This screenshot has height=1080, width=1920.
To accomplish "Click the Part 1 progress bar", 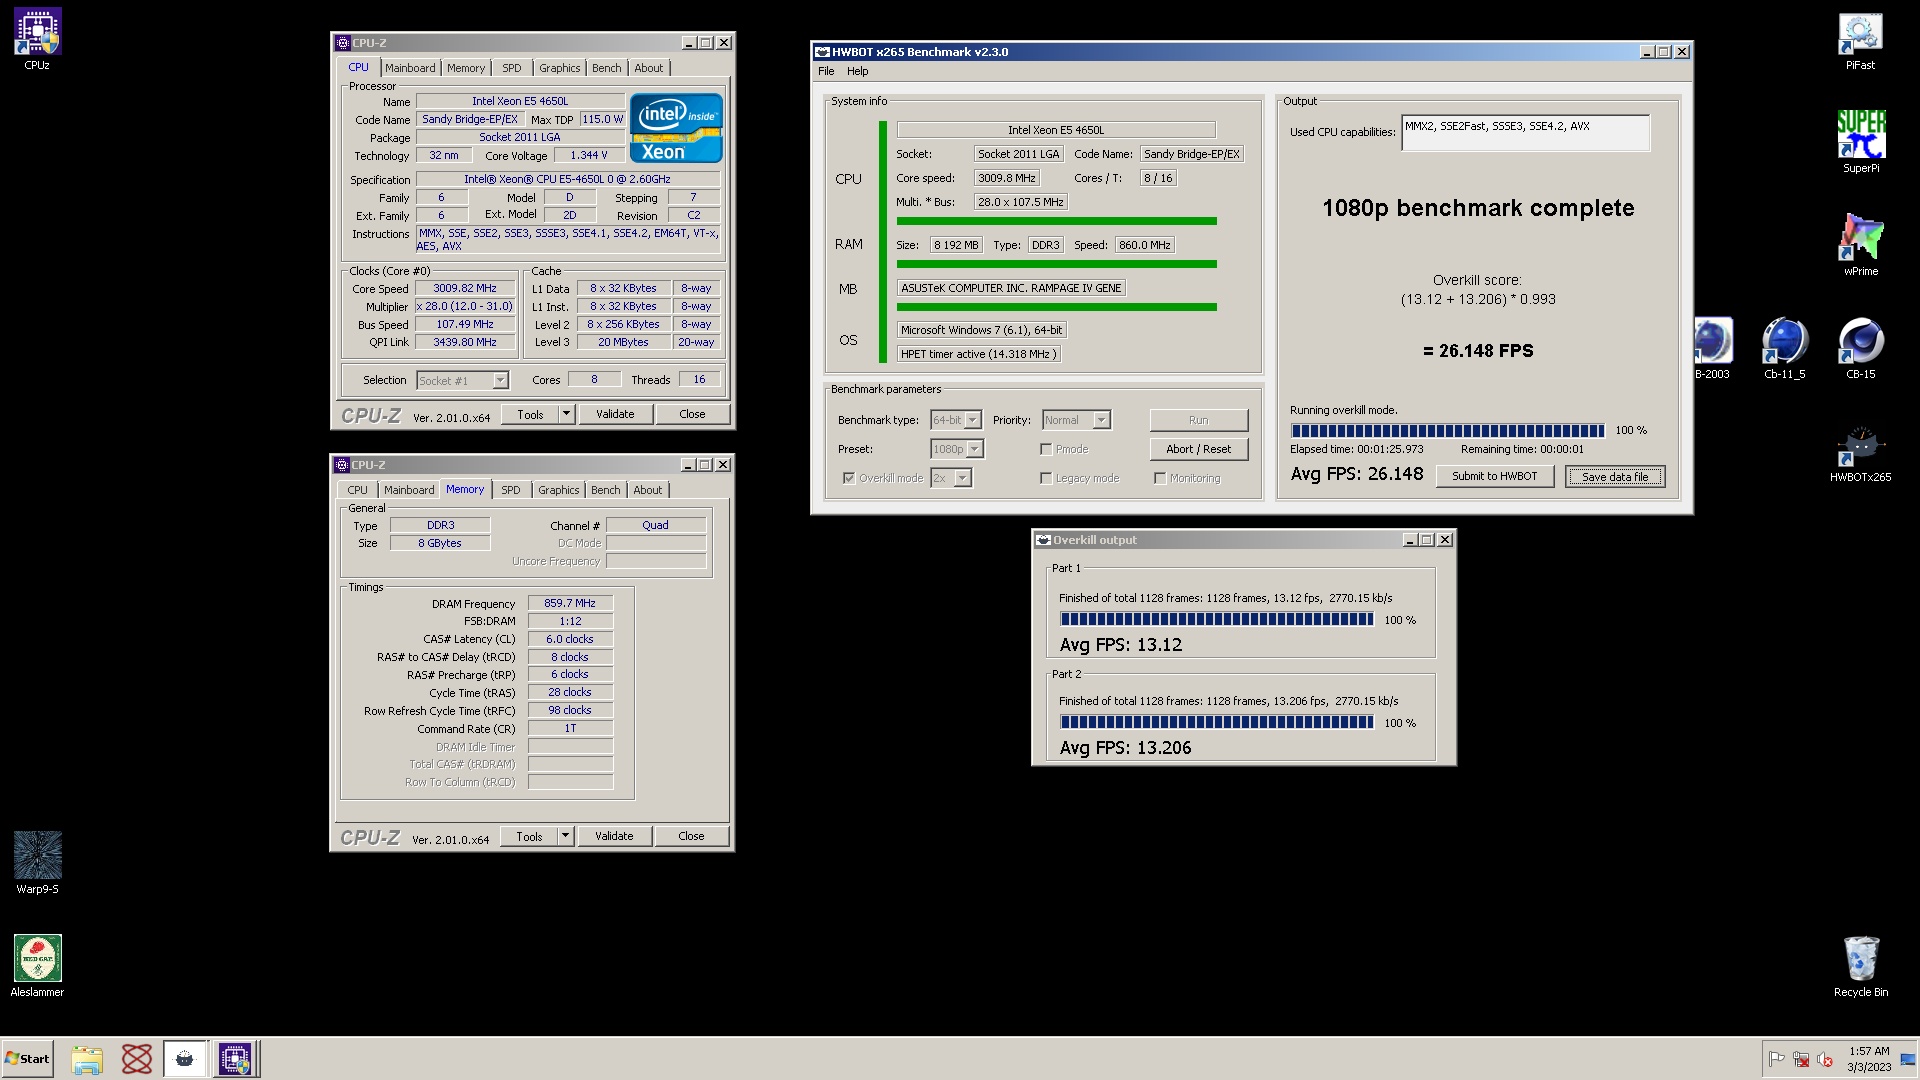I will click(1217, 619).
